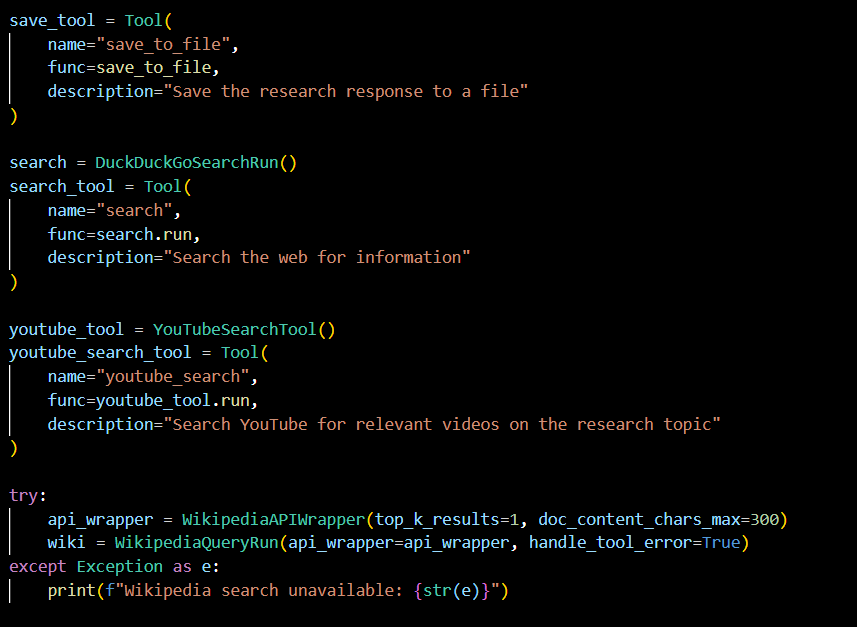Viewport: 857px width, 627px height.
Task: Click the func=save_to_file argument
Action: tap(130, 68)
